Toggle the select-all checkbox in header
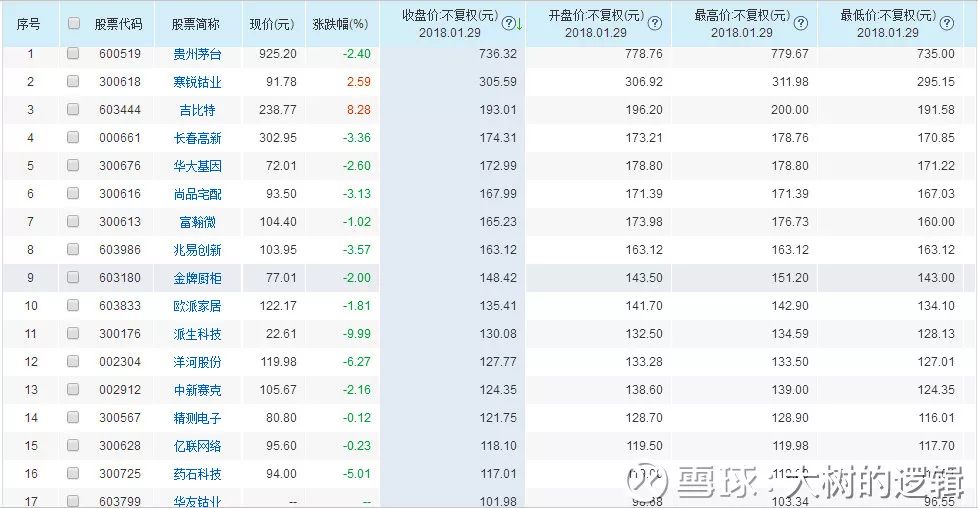The height and width of the screenshot is (508, 978). [74, 23]
